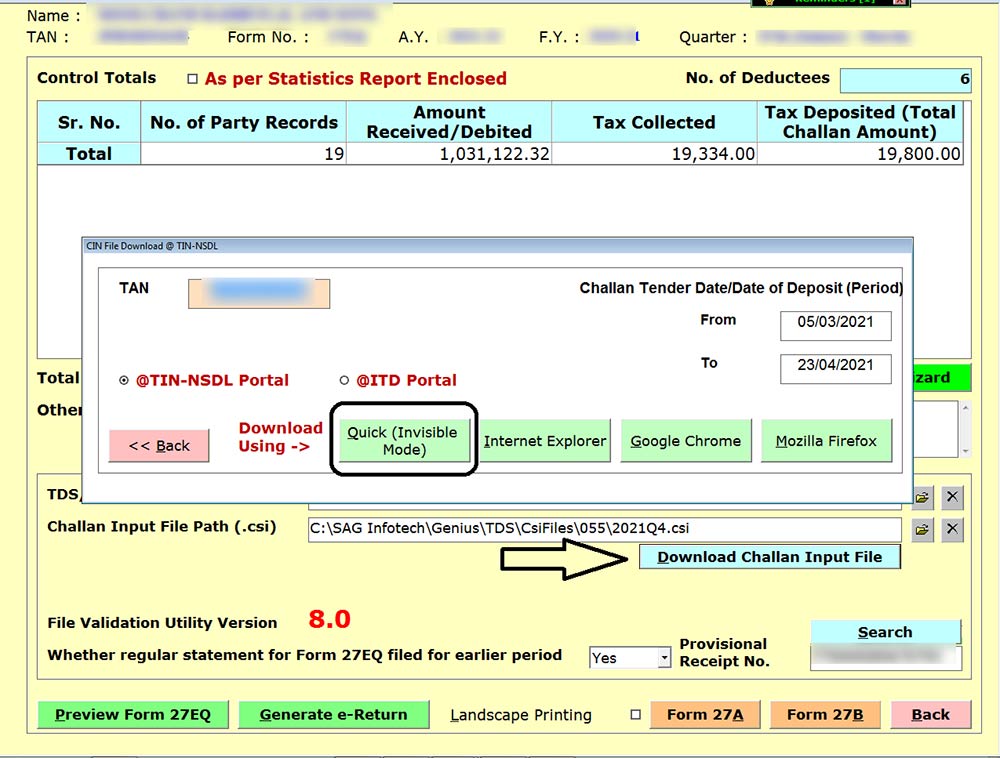Choose the Internet Explorer download button
The width and height of the screenshot is (1000, 758).
pyautogui.click(x=545, y=441)
